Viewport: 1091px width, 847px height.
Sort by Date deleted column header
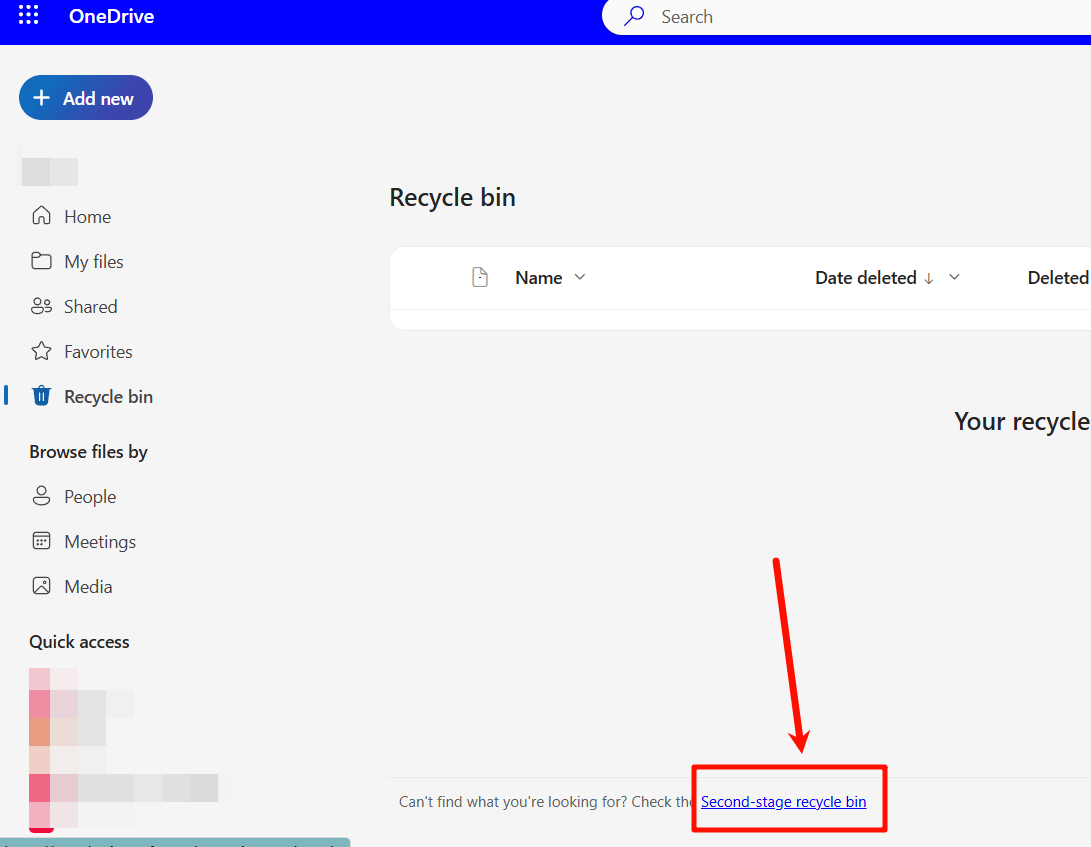point(866,278)
